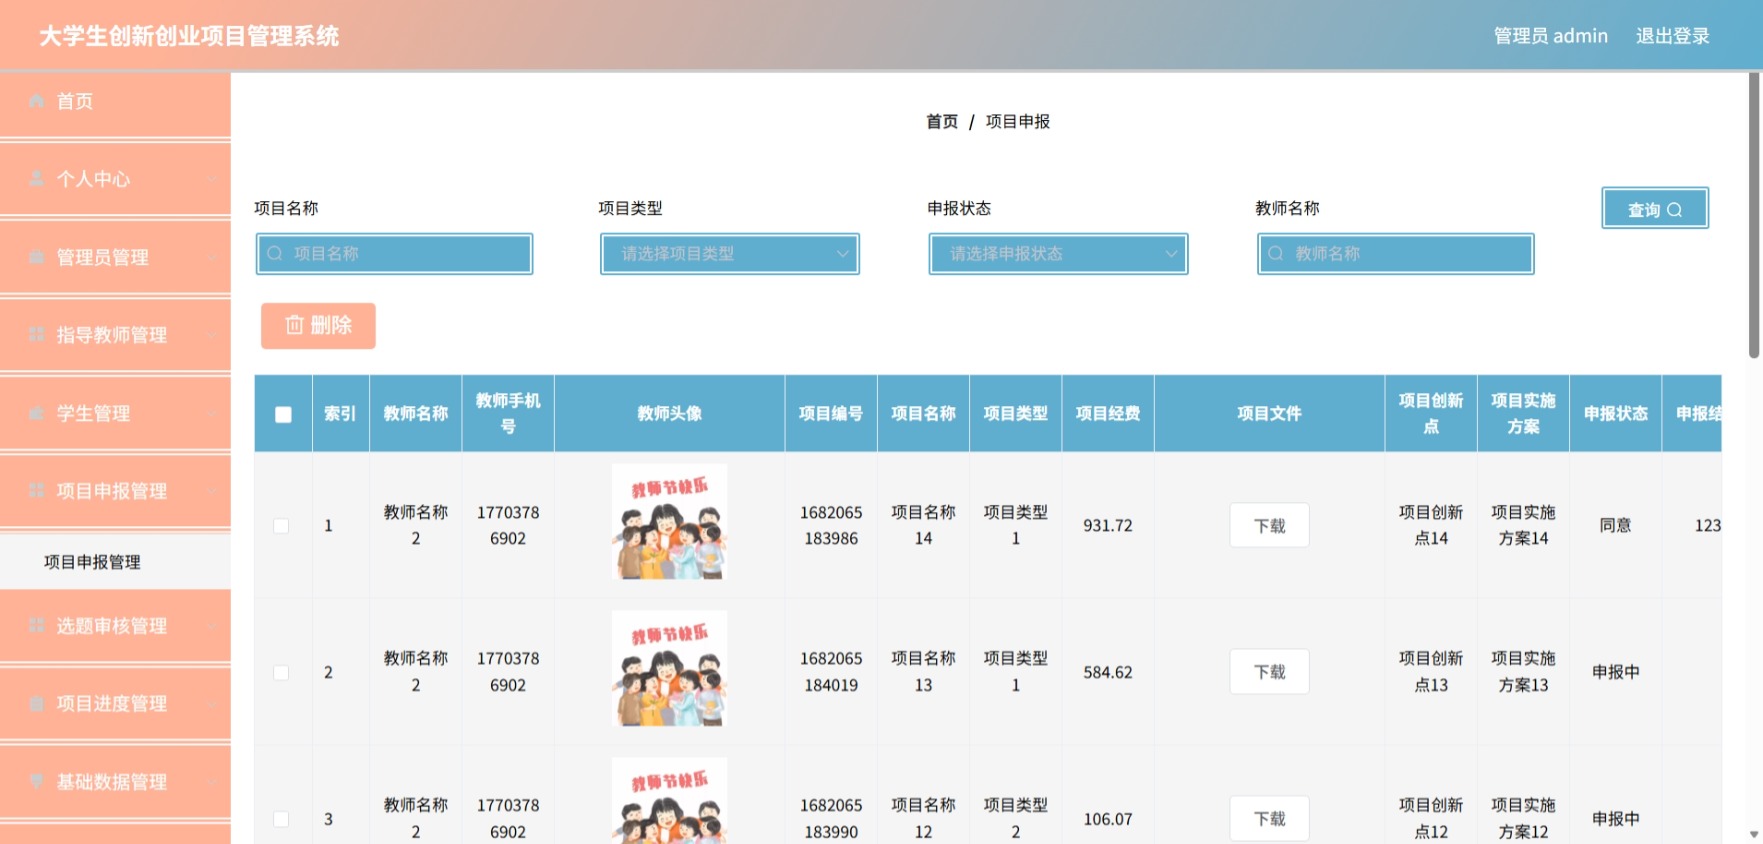Click the icon beside 学生管理
Screen dimensions: 1763x844
point(37,413)
